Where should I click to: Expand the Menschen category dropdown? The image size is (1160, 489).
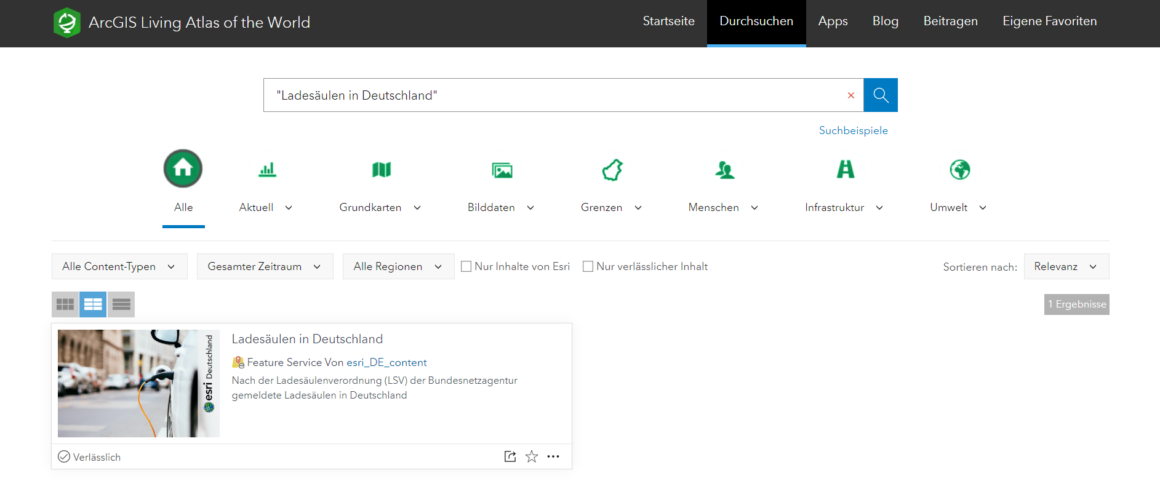point(755,208)
